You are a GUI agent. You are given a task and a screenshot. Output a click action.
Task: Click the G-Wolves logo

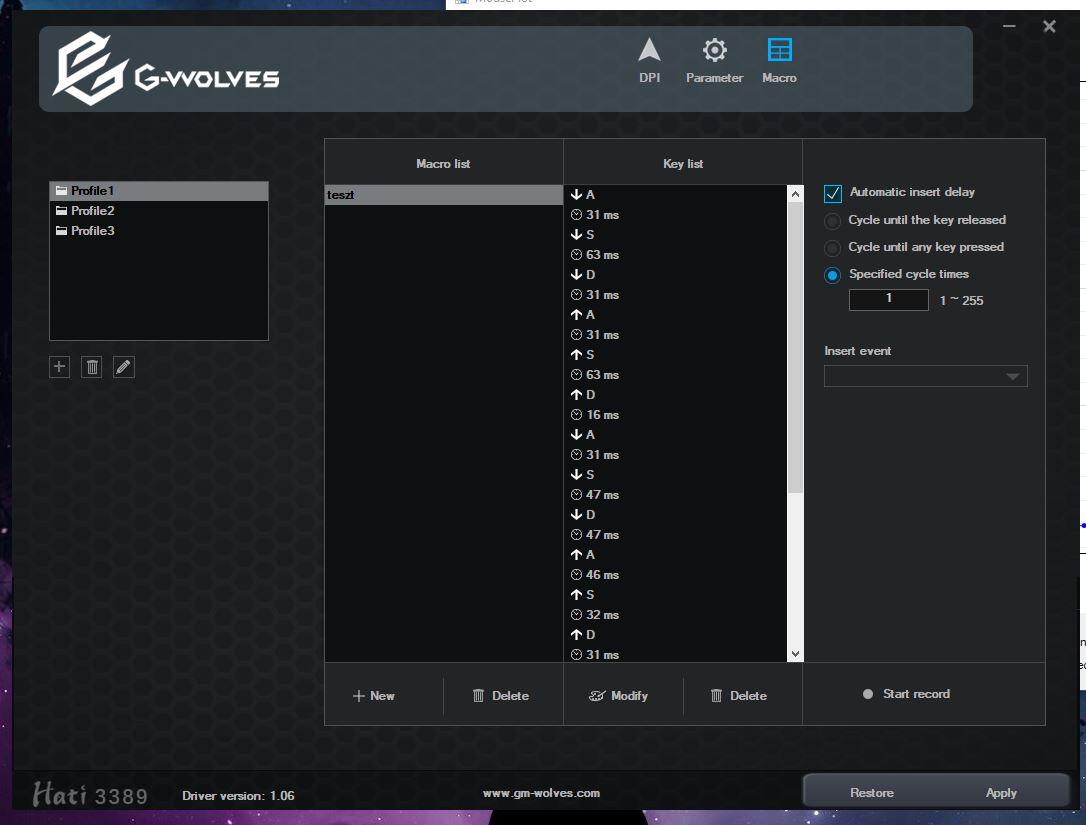pyautogui.click(x=166, y=68)
